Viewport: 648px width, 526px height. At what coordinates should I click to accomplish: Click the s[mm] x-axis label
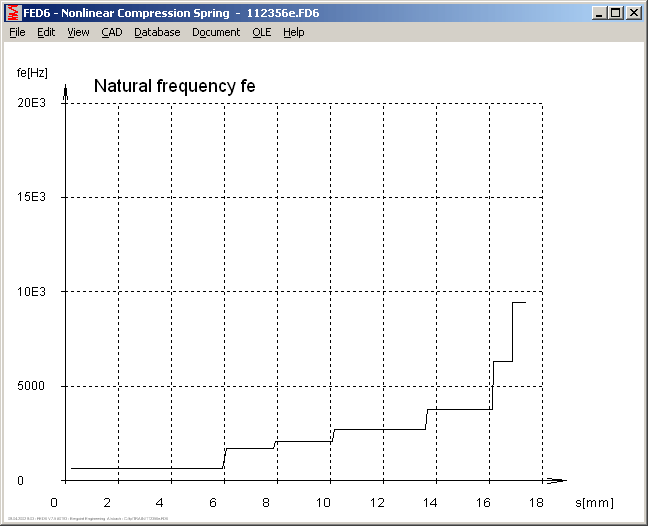point(594,502)
